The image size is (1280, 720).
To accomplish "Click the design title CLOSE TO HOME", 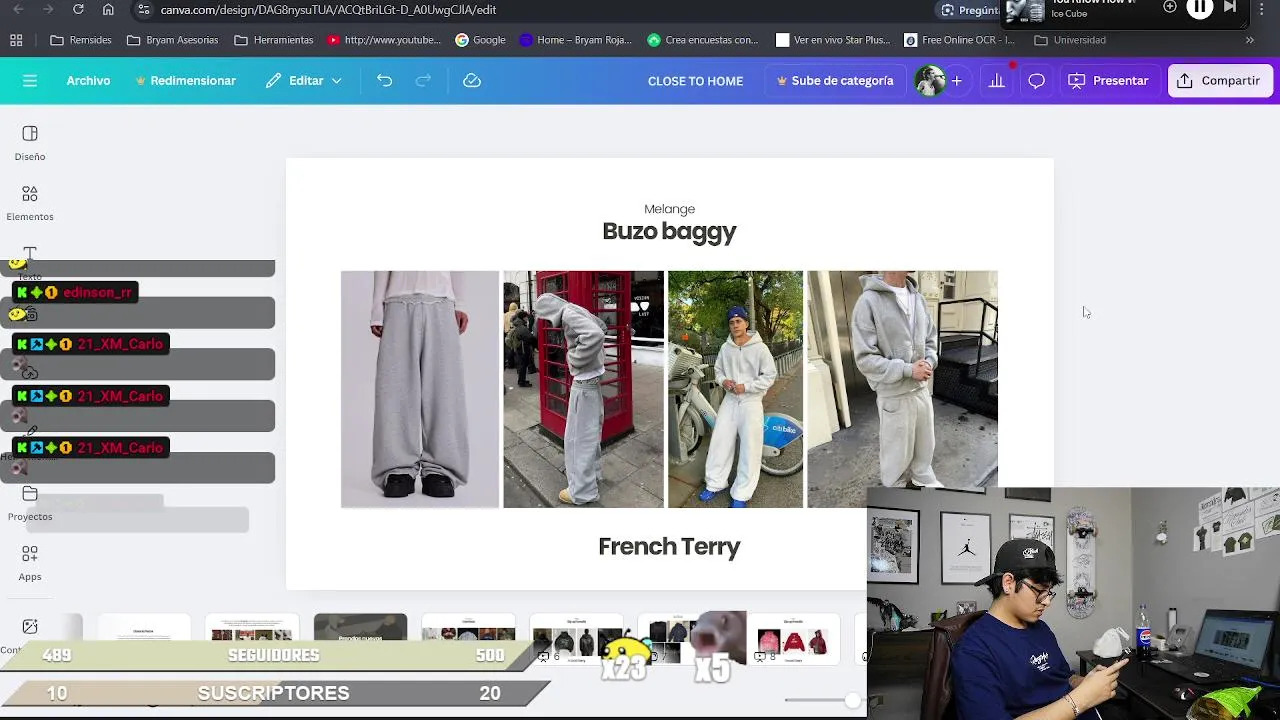I will tap(695, 81).
